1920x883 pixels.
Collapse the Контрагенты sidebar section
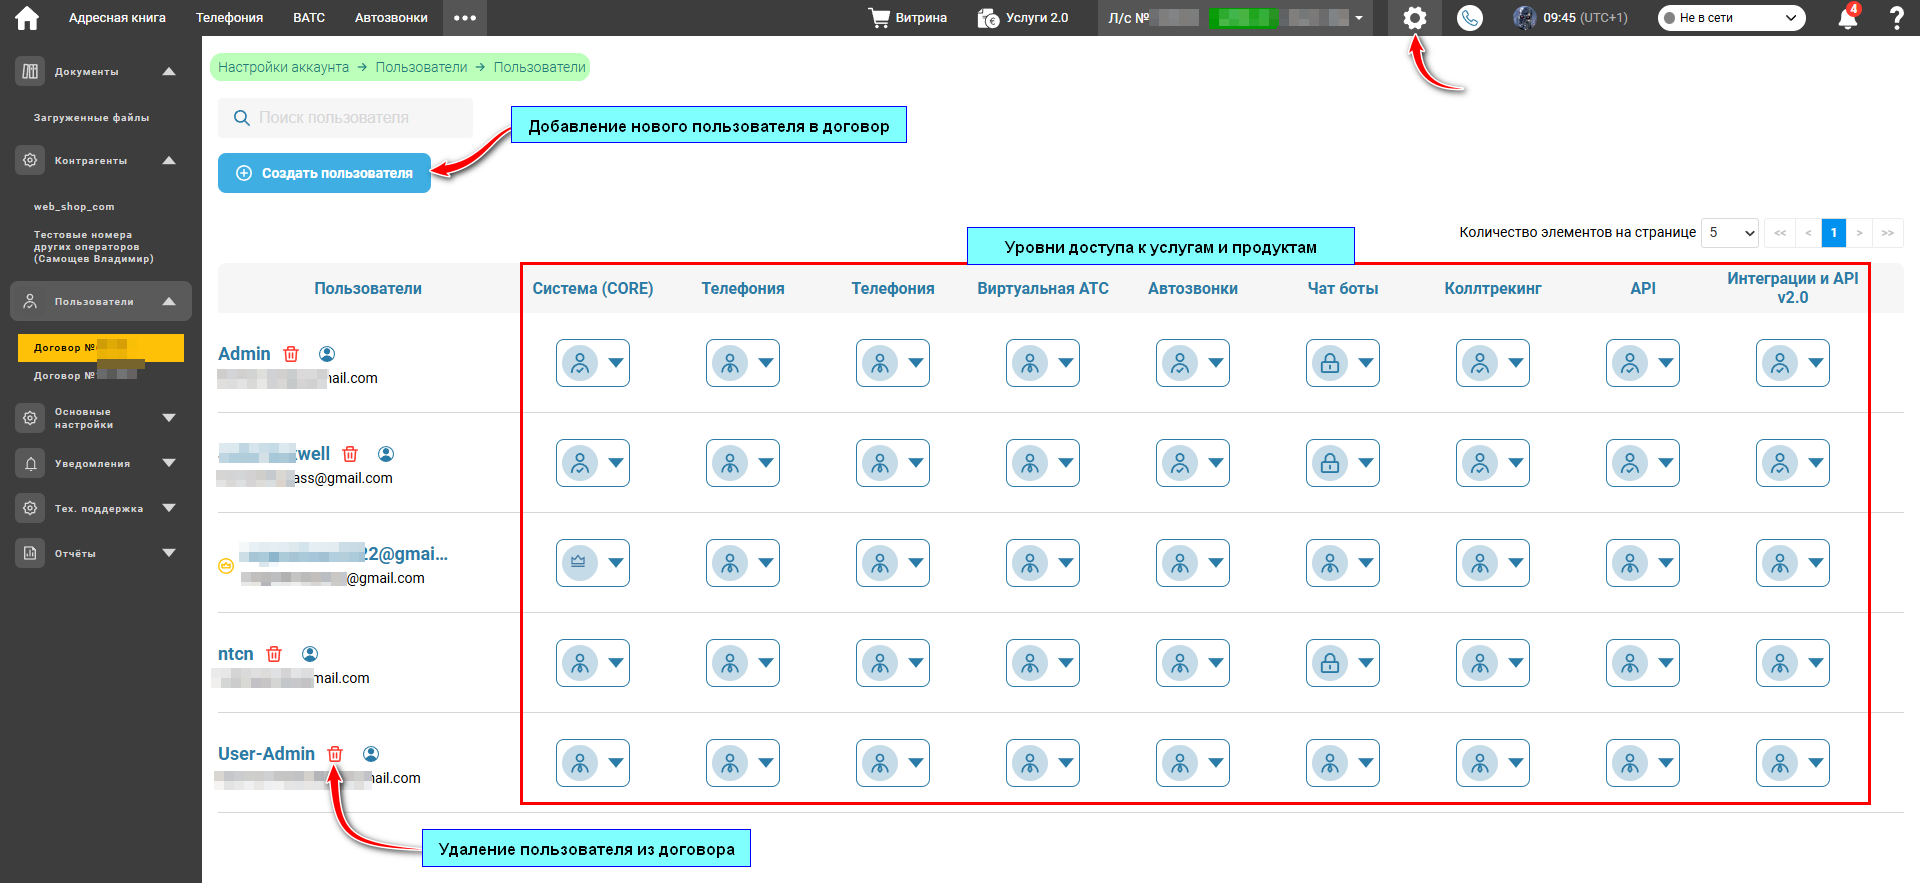click(x=169, y=160)
